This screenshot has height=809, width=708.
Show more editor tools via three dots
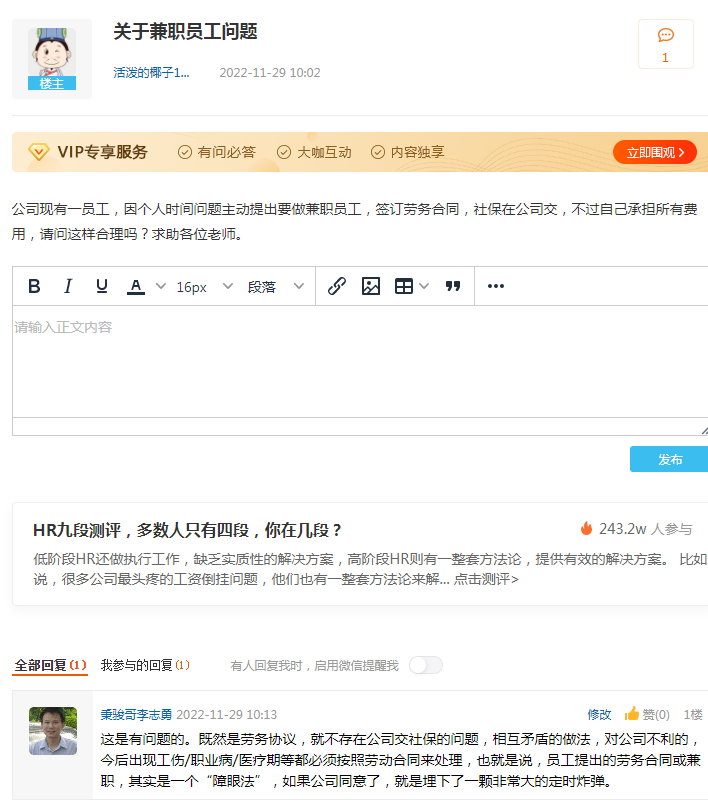click(496, 286)
